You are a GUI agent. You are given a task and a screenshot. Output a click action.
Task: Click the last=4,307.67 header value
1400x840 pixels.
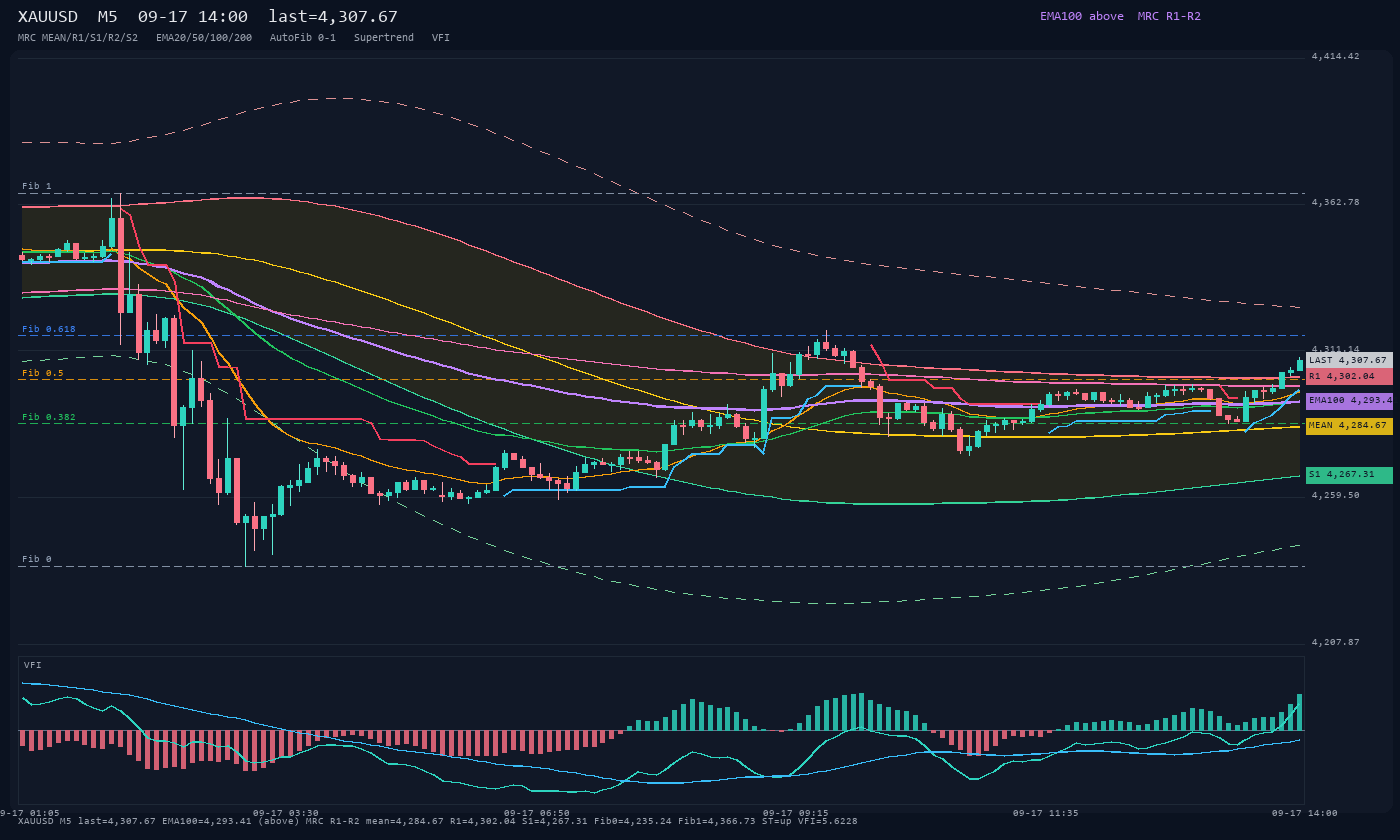pyautogui.click(x=333, y=17)
